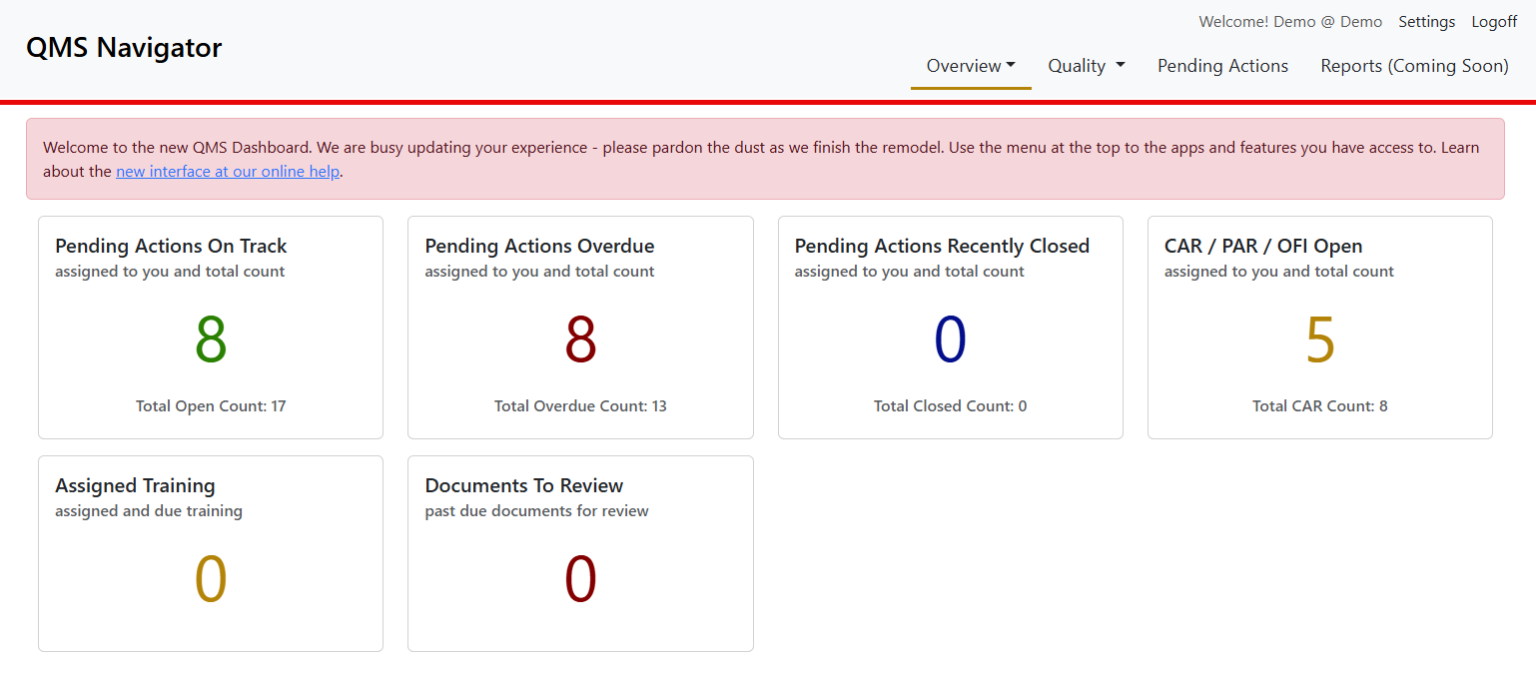Open the Overview dropdown caret arrow
Screen dimensions: 1536x686
click(x=1012, y=65)
